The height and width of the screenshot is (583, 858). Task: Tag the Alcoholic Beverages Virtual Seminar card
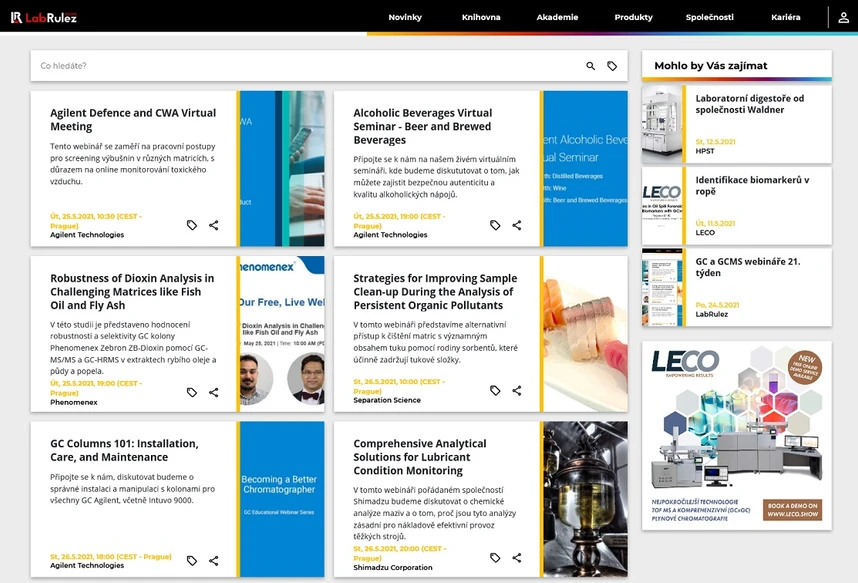(495, 225)
